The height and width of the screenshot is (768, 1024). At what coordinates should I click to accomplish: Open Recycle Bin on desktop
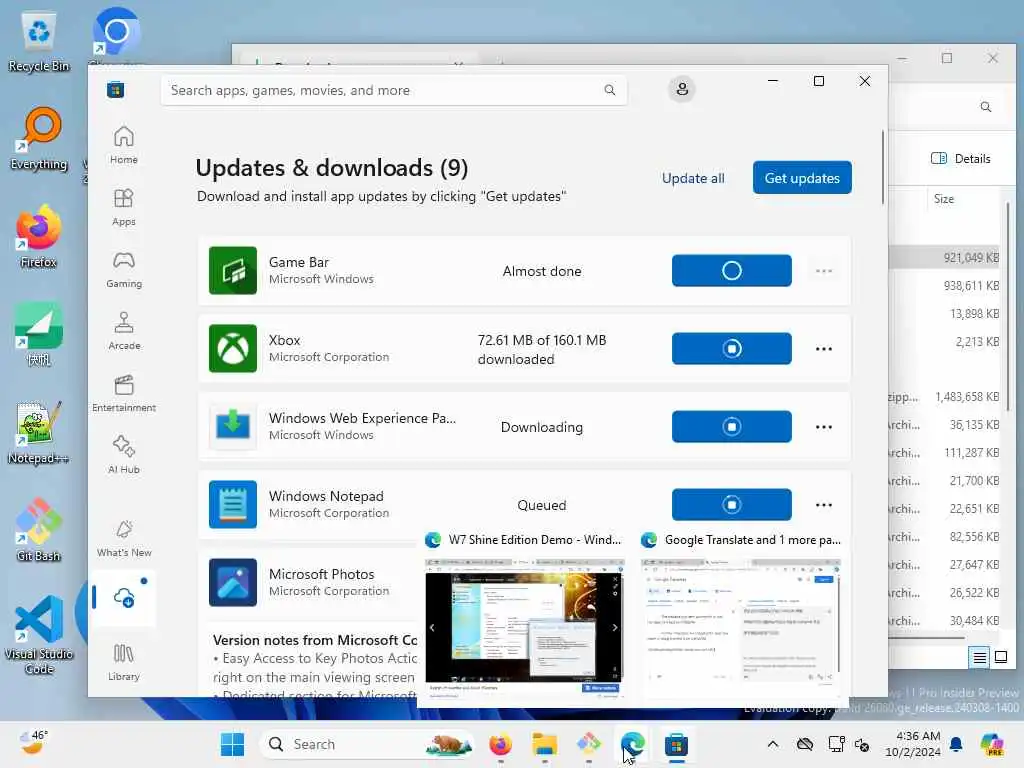point(39,40)
